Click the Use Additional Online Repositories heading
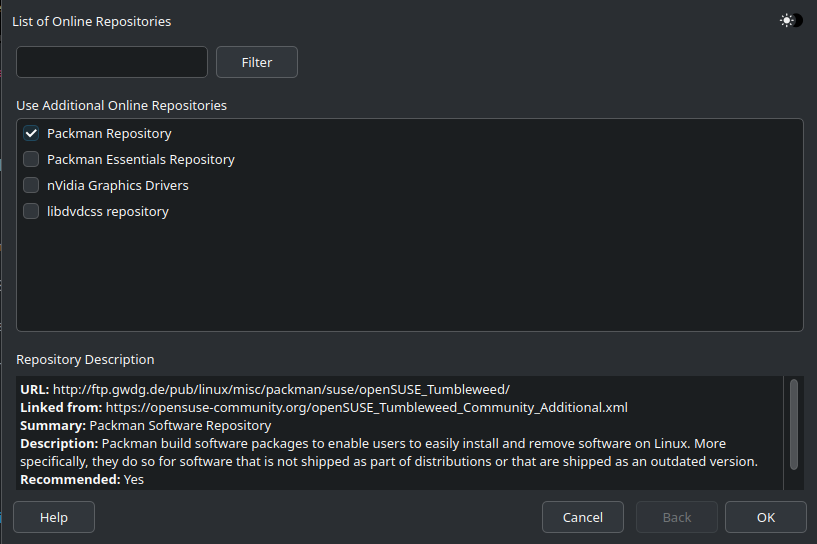 pos(121,105)
